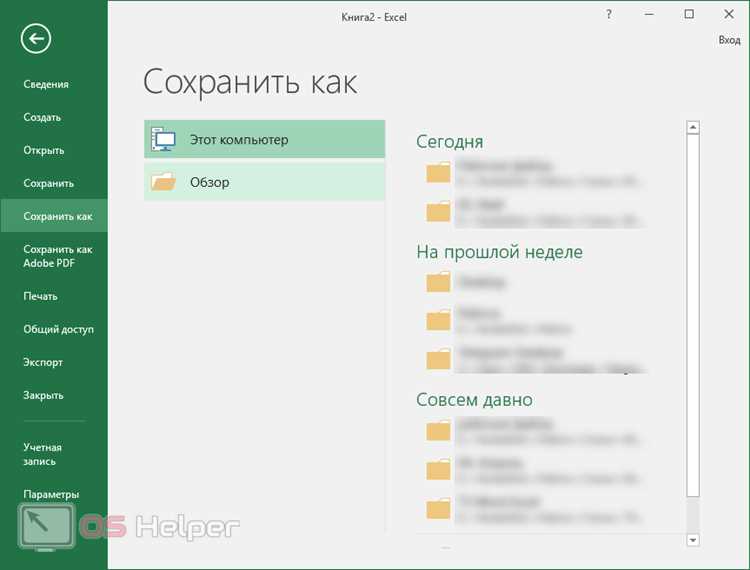Click the computer icon next to Этот компьютер
Viewport: 750px width, 570px height.
tap(164, 139)
